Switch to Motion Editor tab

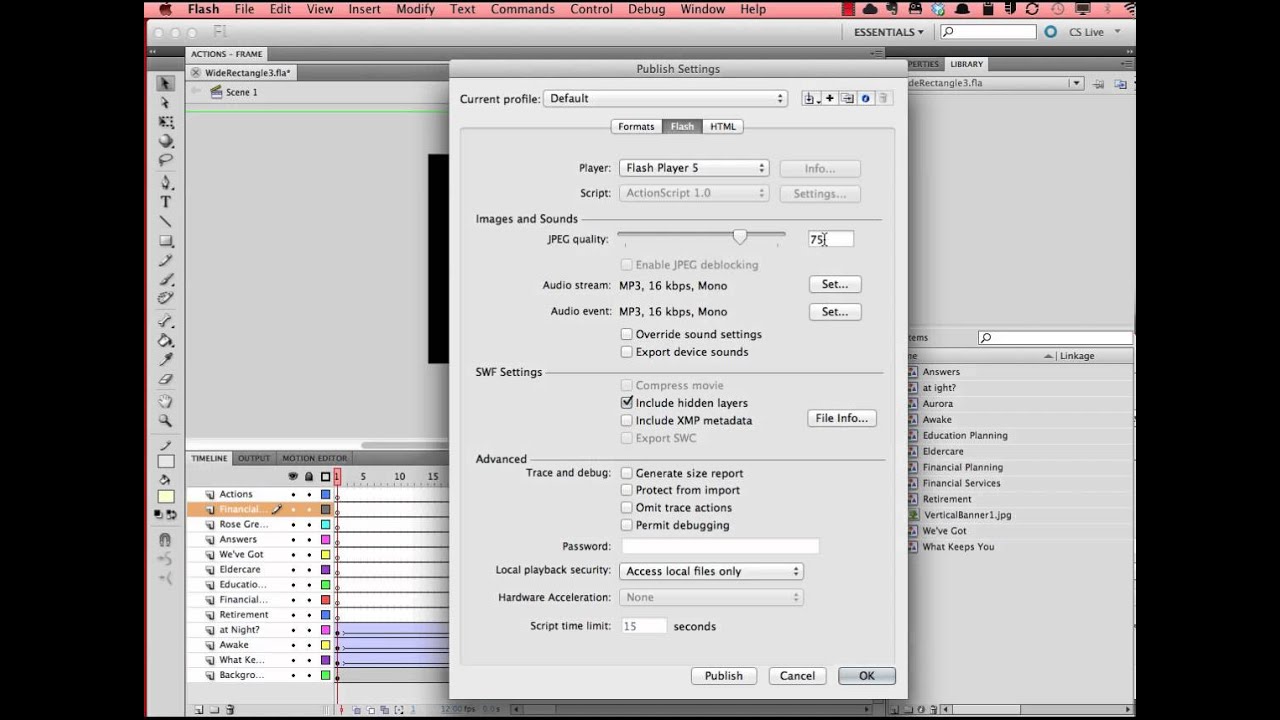(x=314, y=458)
